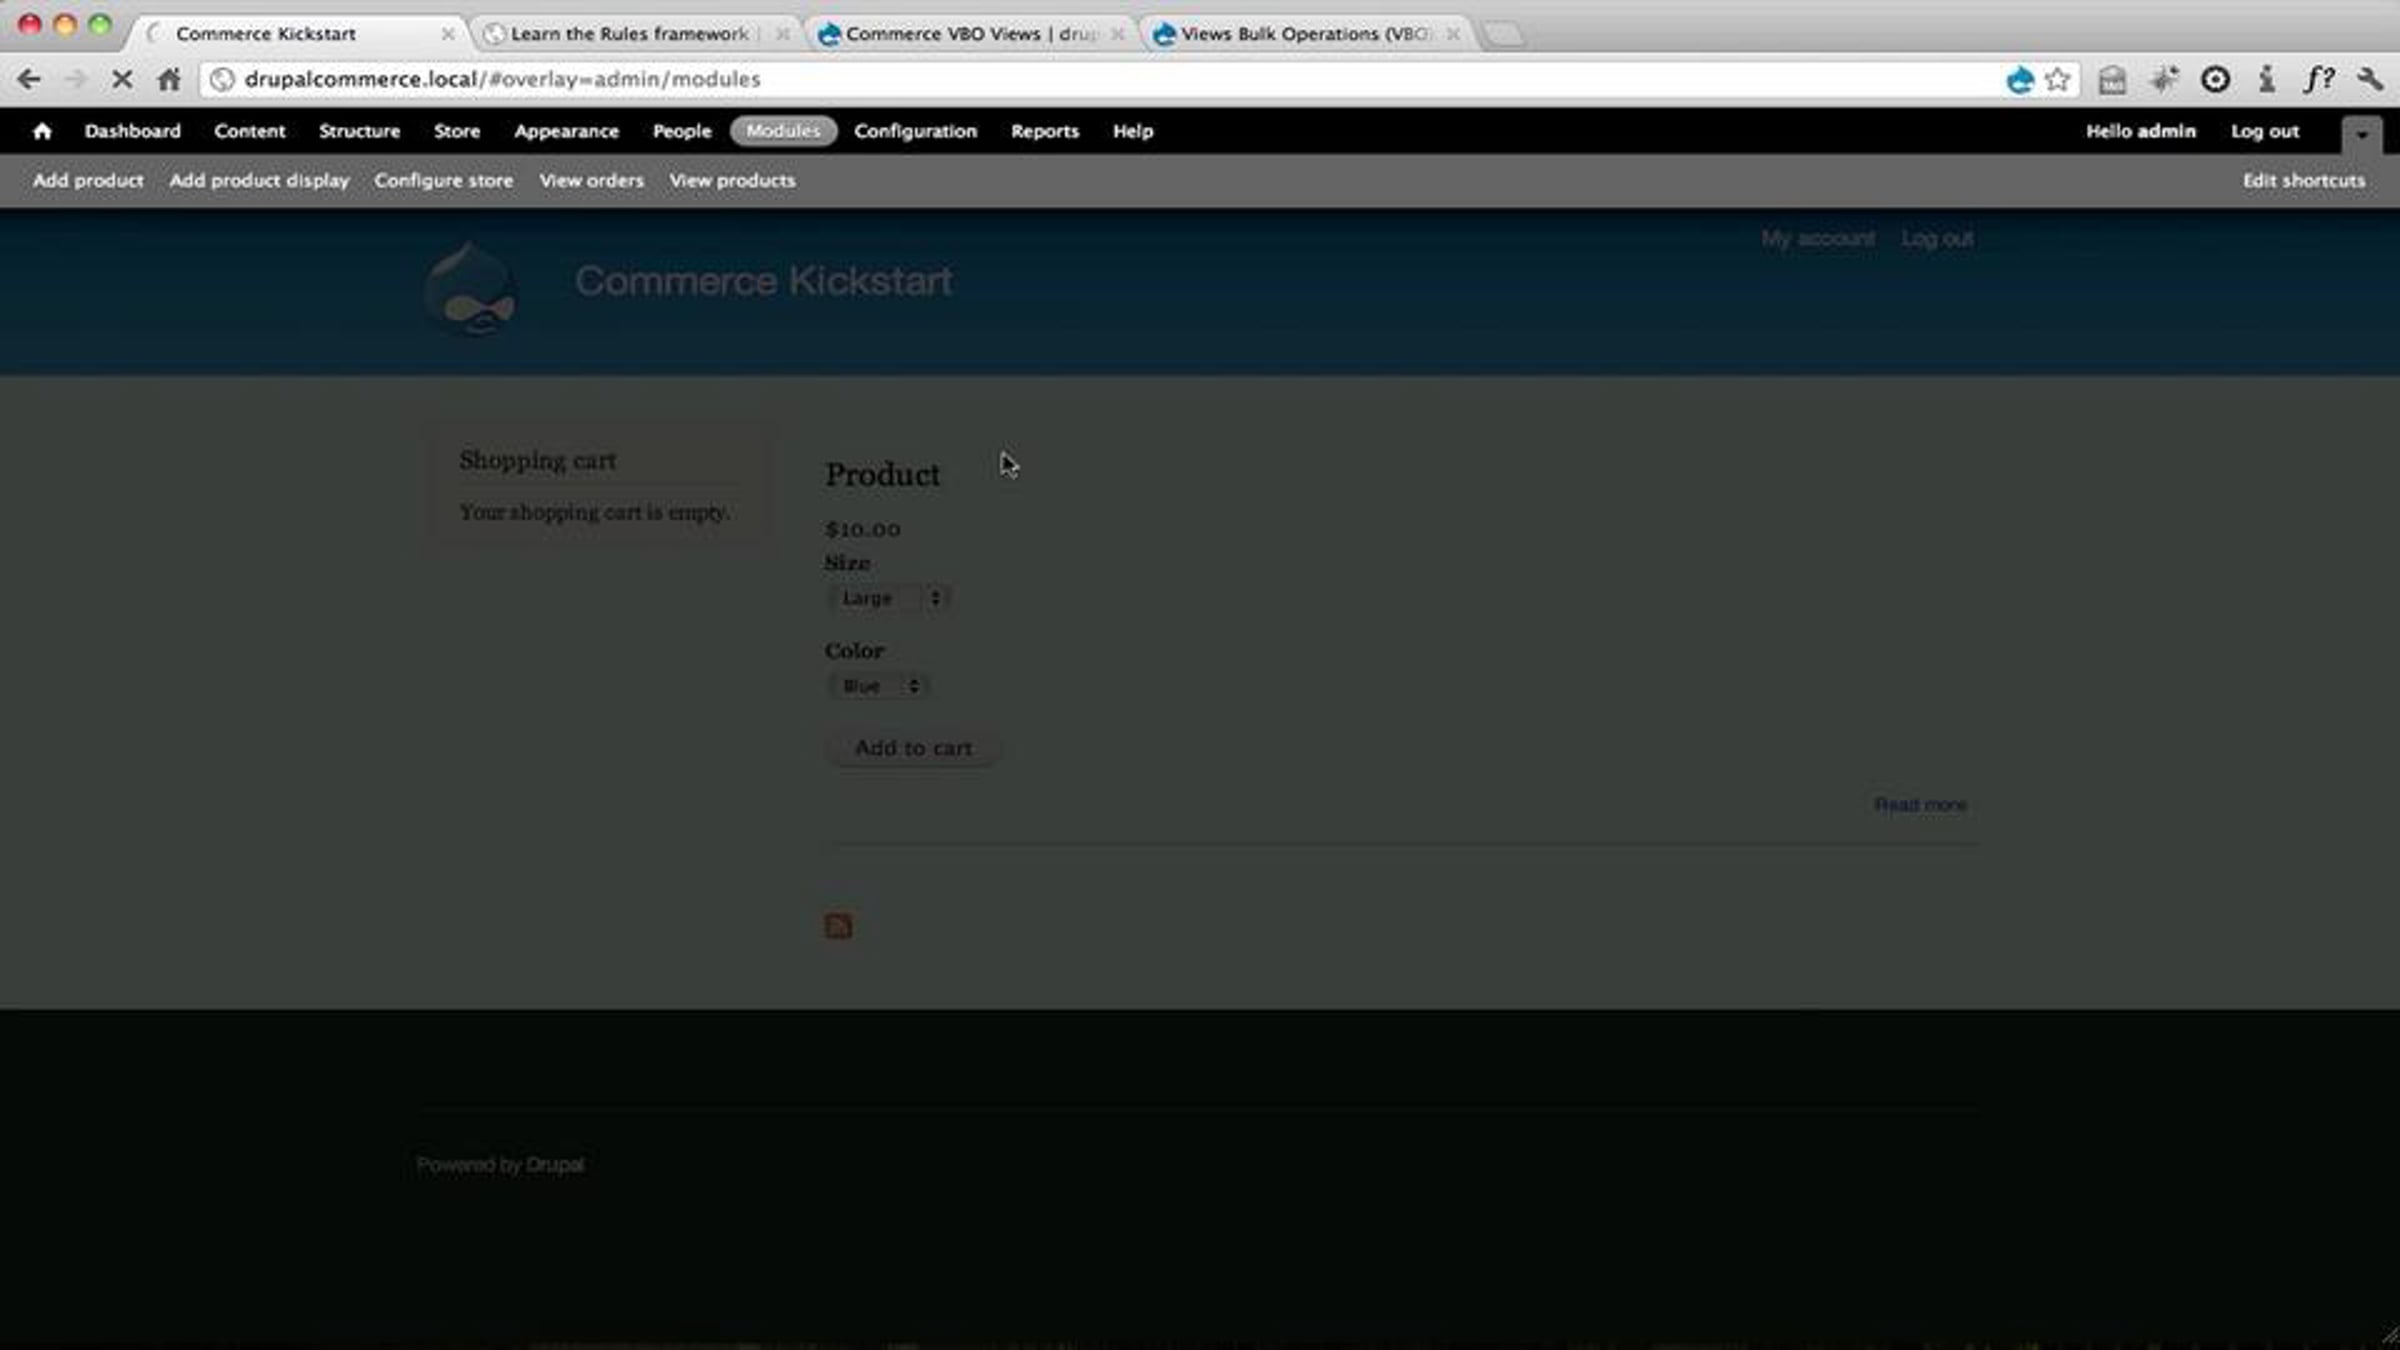This screenshot has height=1350, width=2400.
Task: Focus the browser address bar
Action: pos(1100,79)
